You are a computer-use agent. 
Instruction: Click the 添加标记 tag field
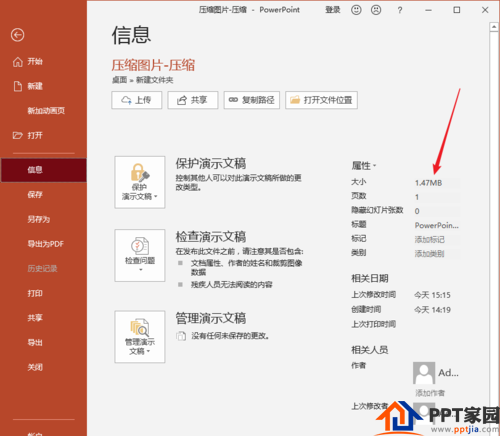point(437,240)
